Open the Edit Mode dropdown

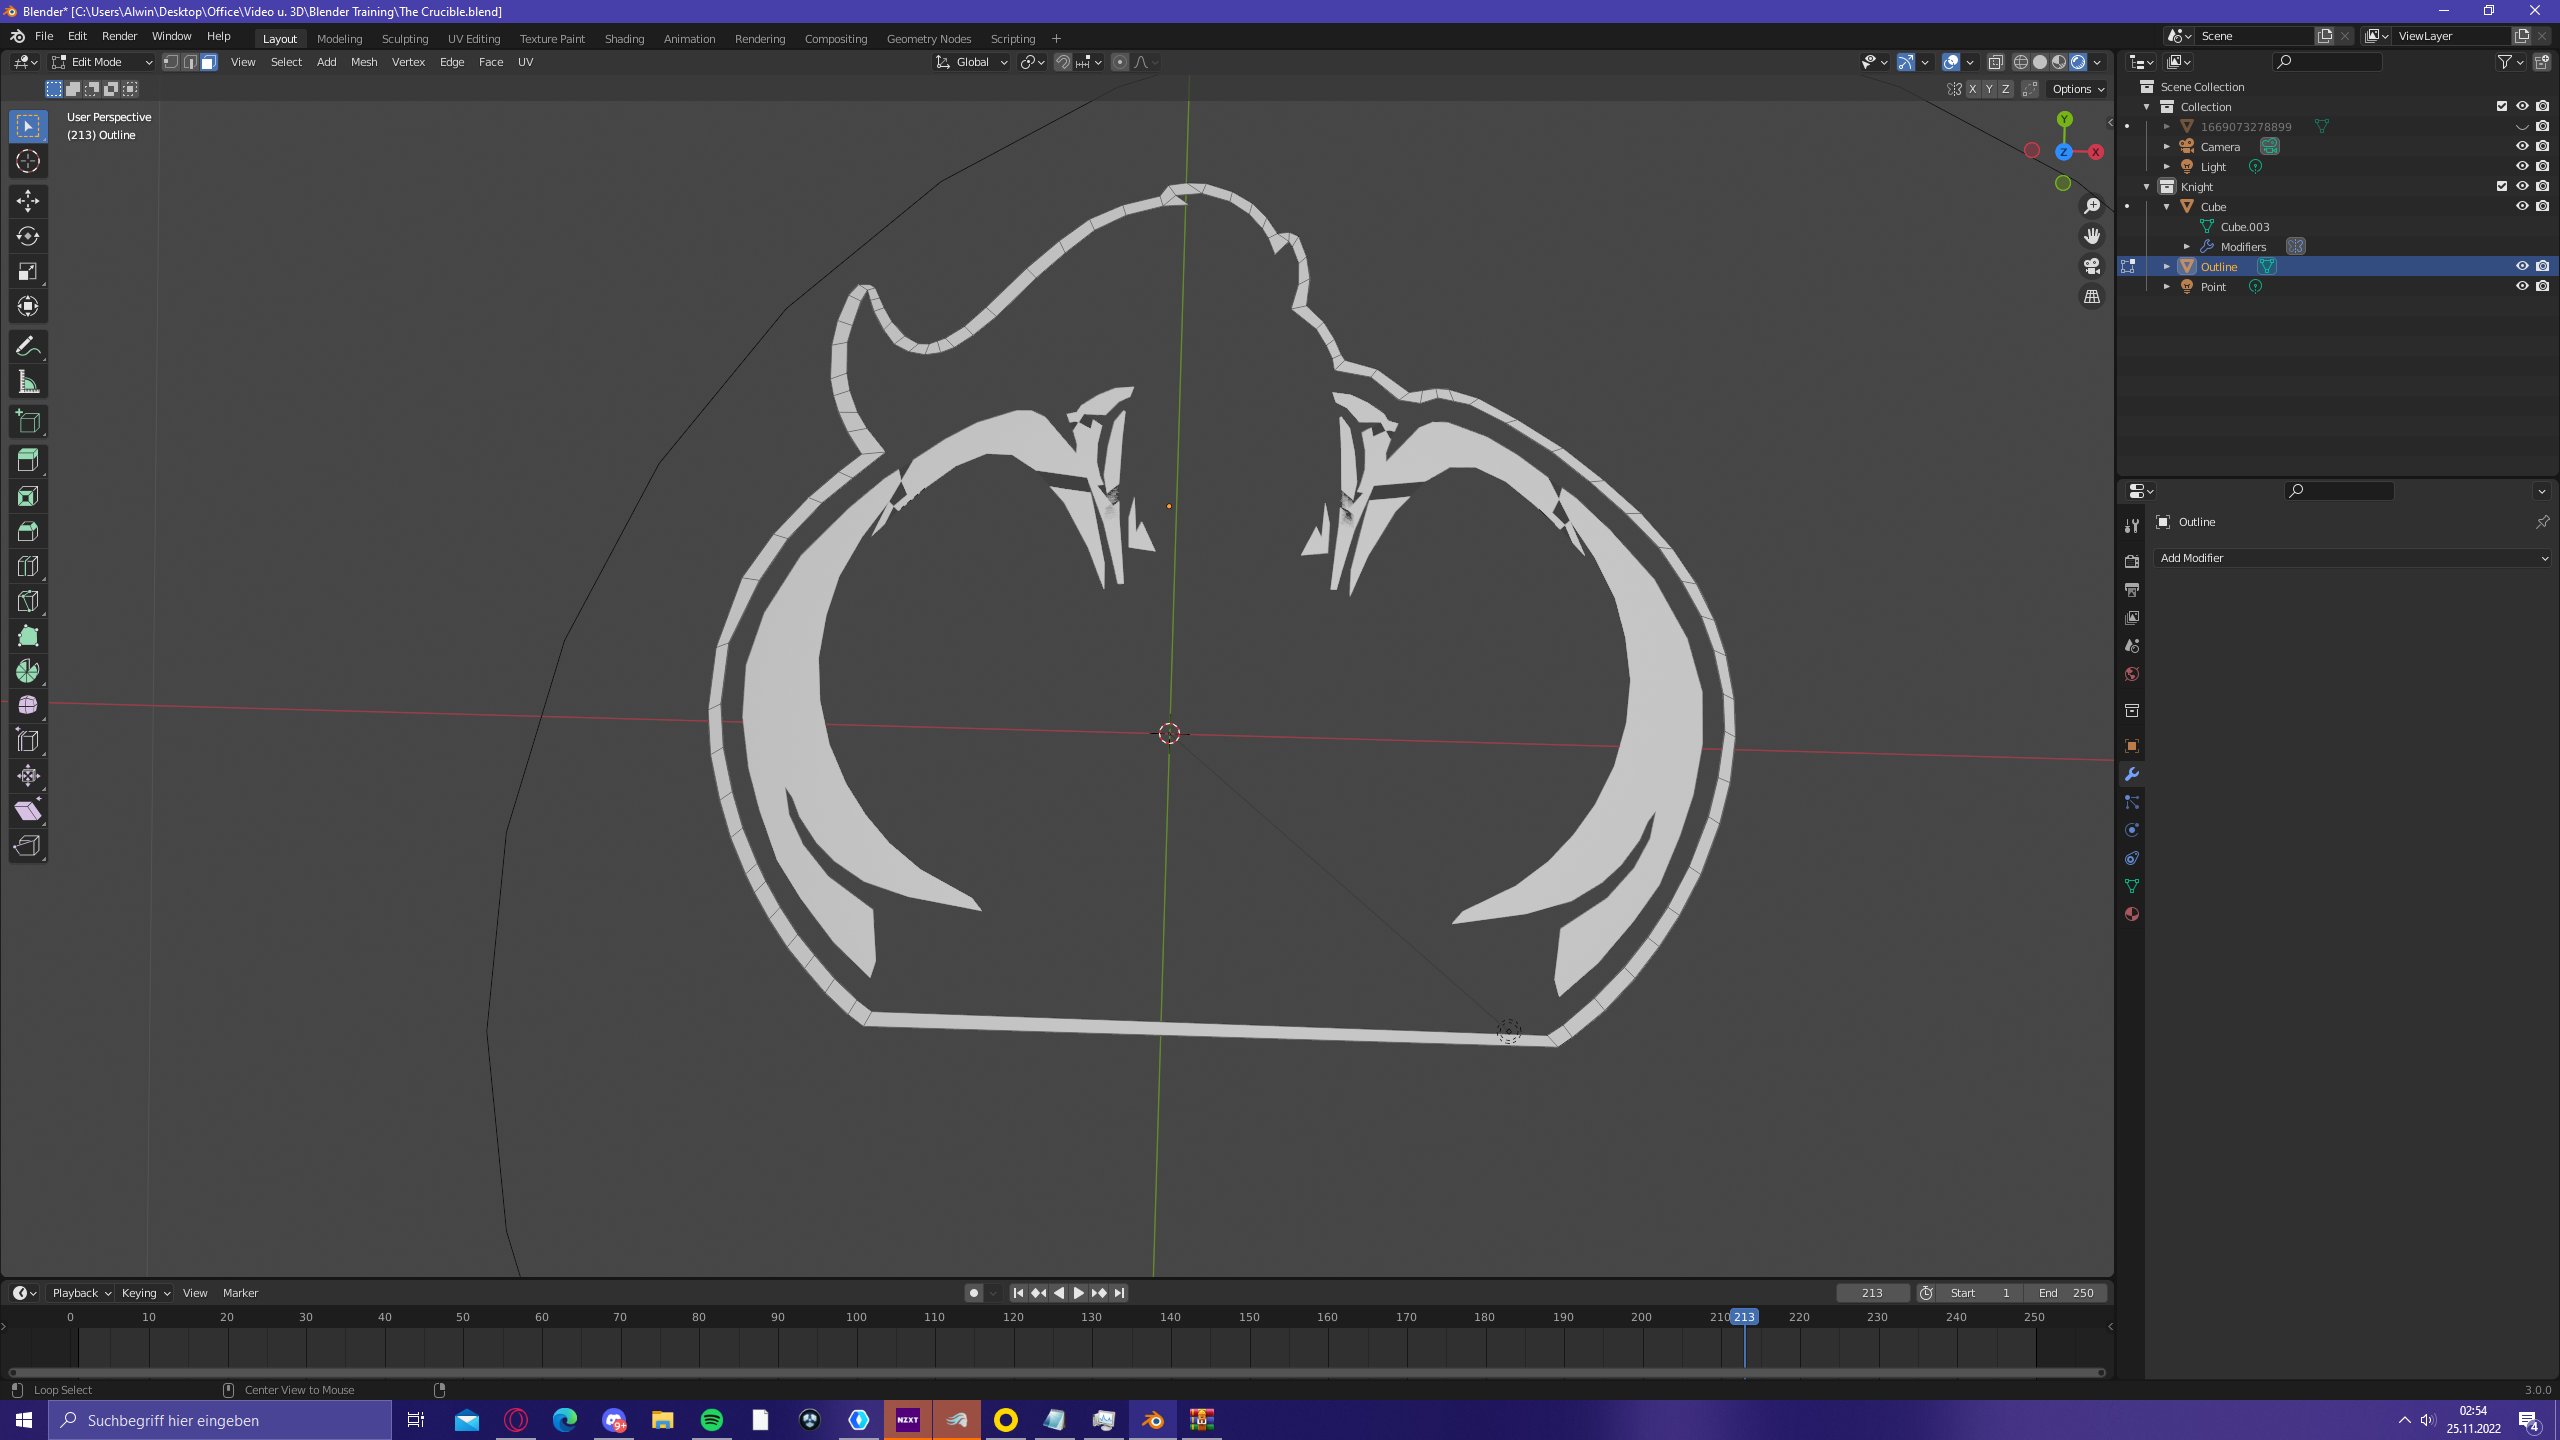tap(102, 62)
